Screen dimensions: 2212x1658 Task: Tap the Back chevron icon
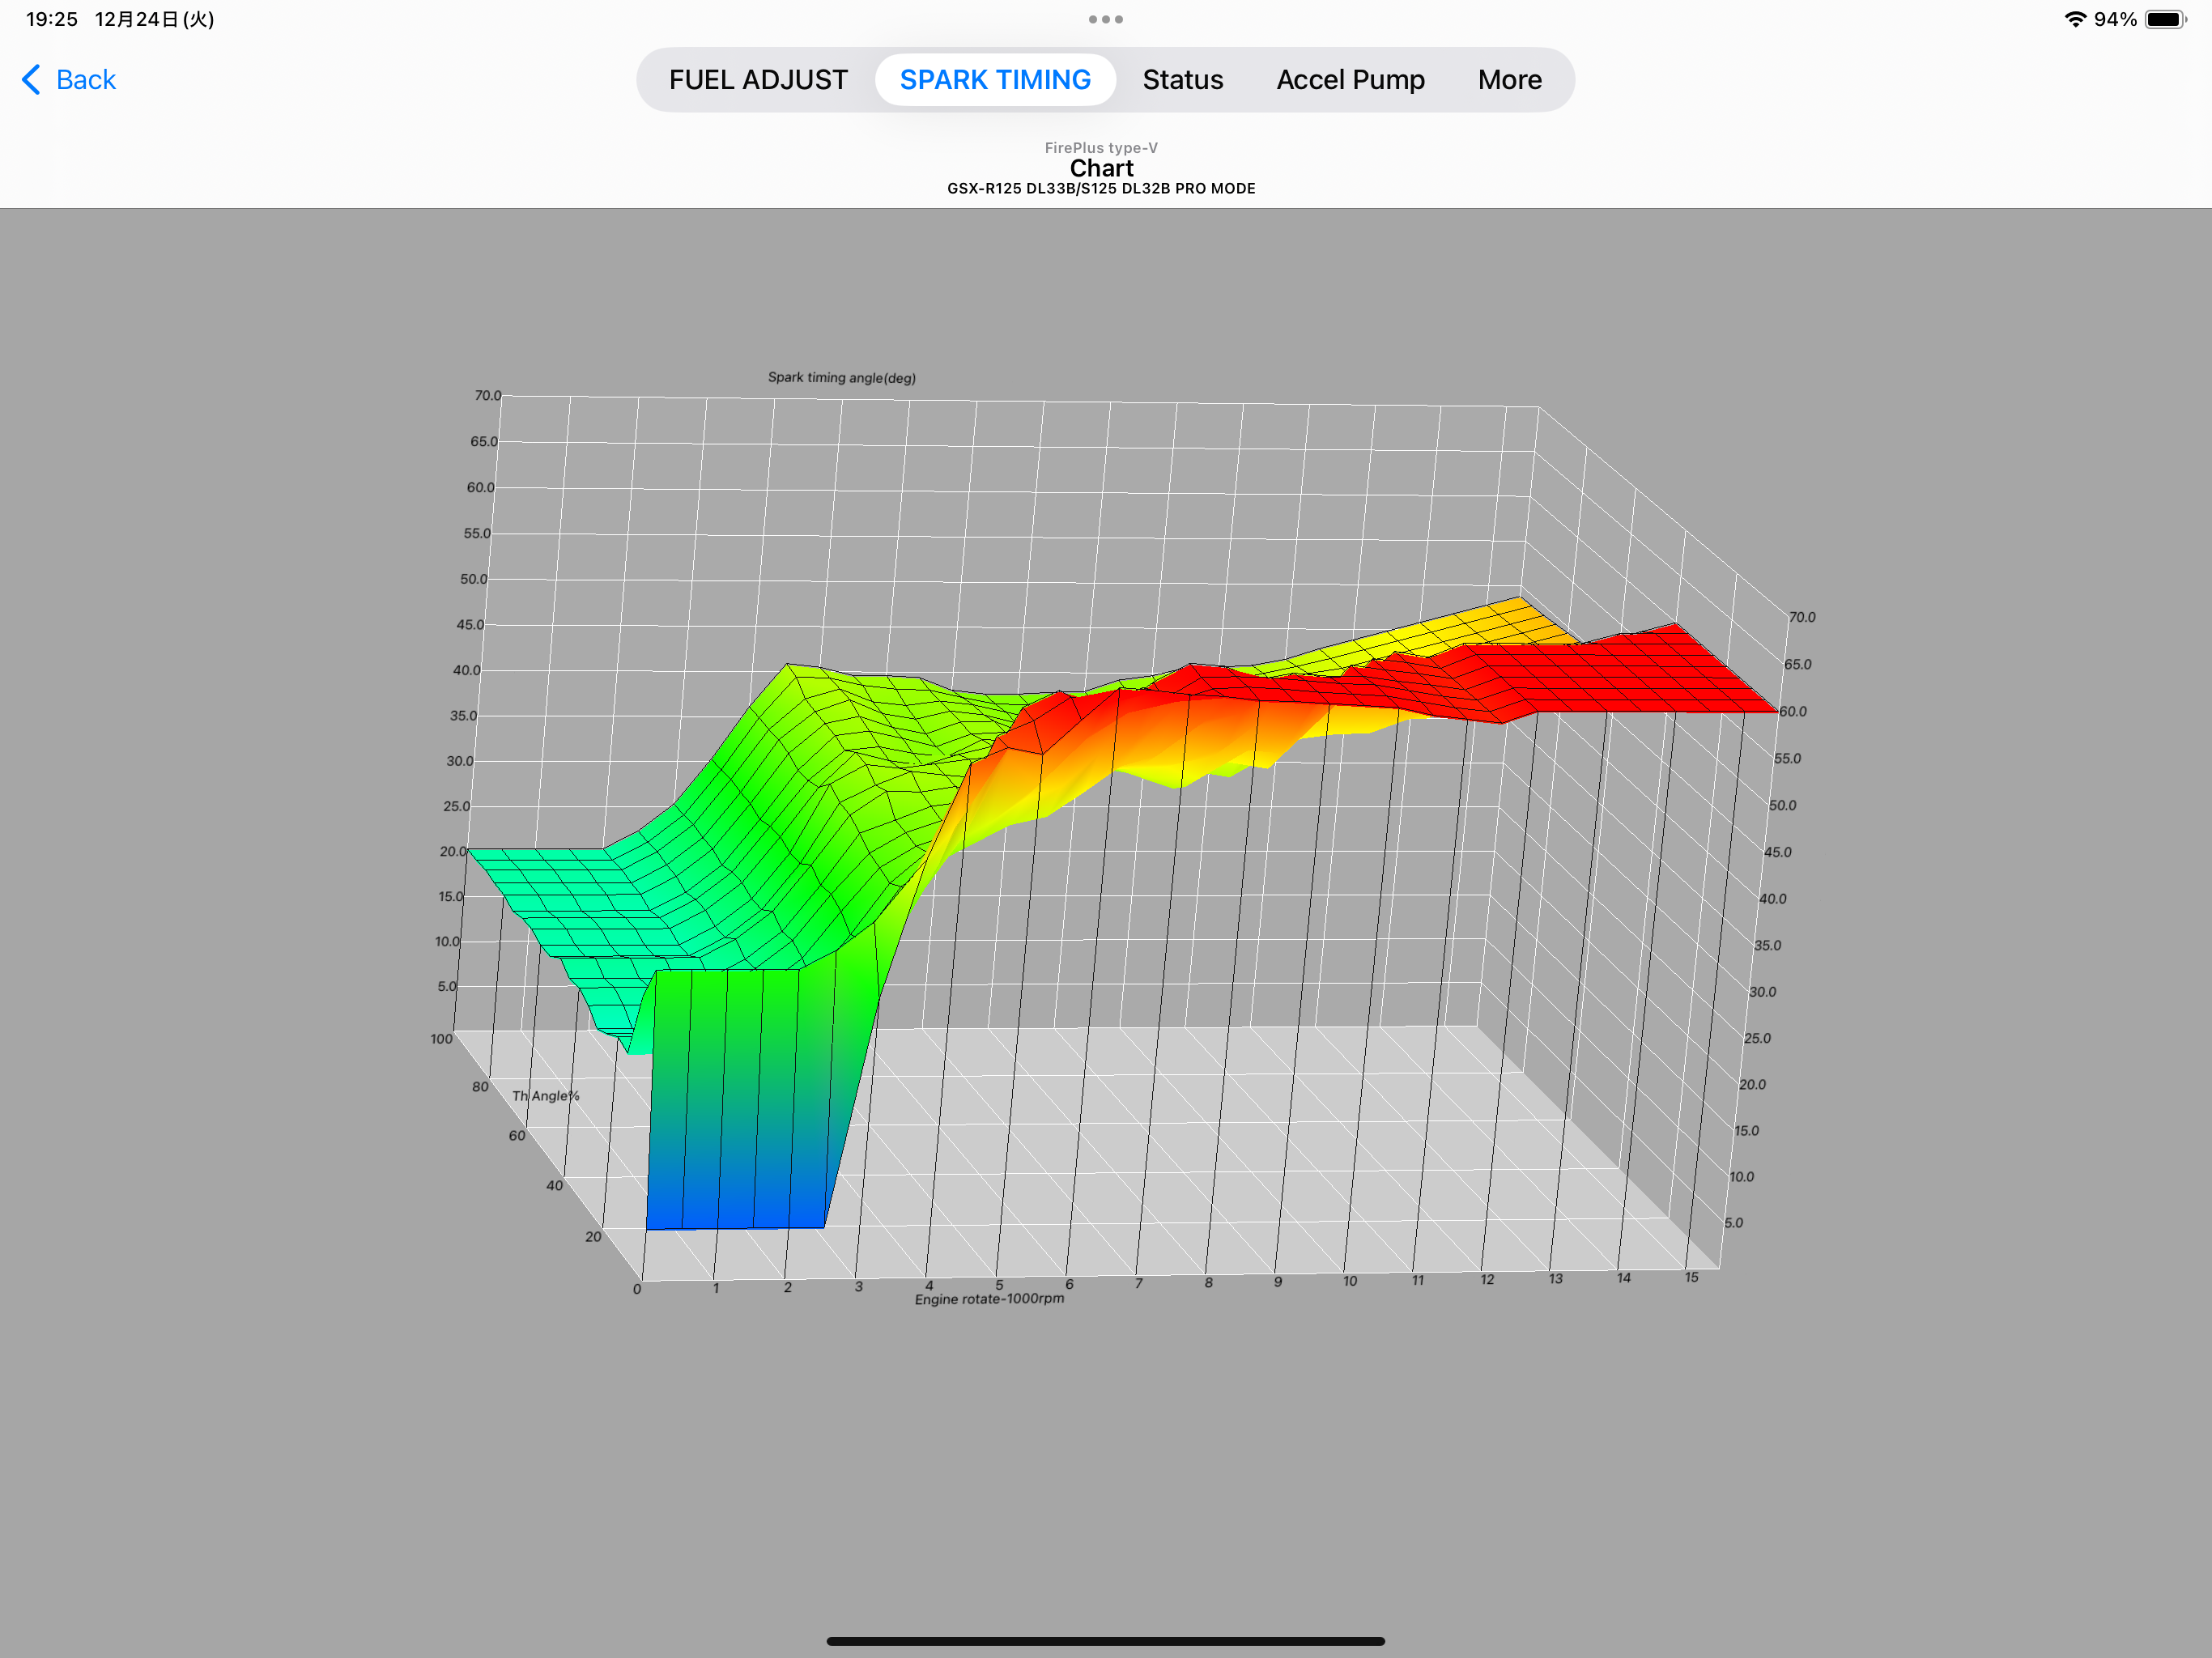31,79
